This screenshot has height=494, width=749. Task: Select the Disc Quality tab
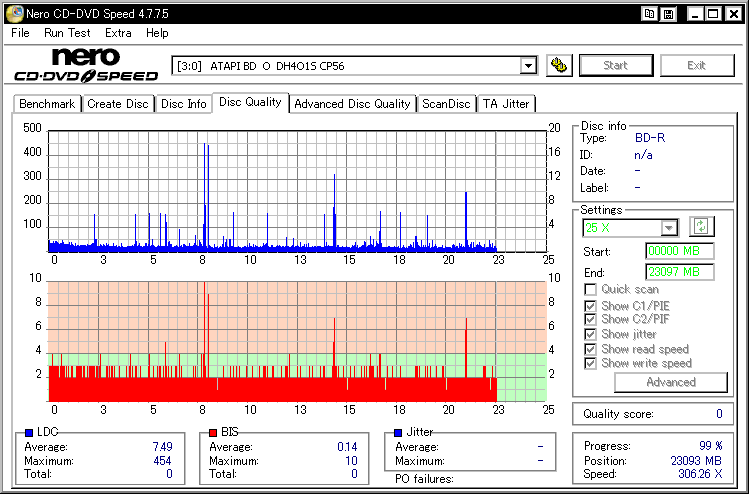(x=250, y=102)
